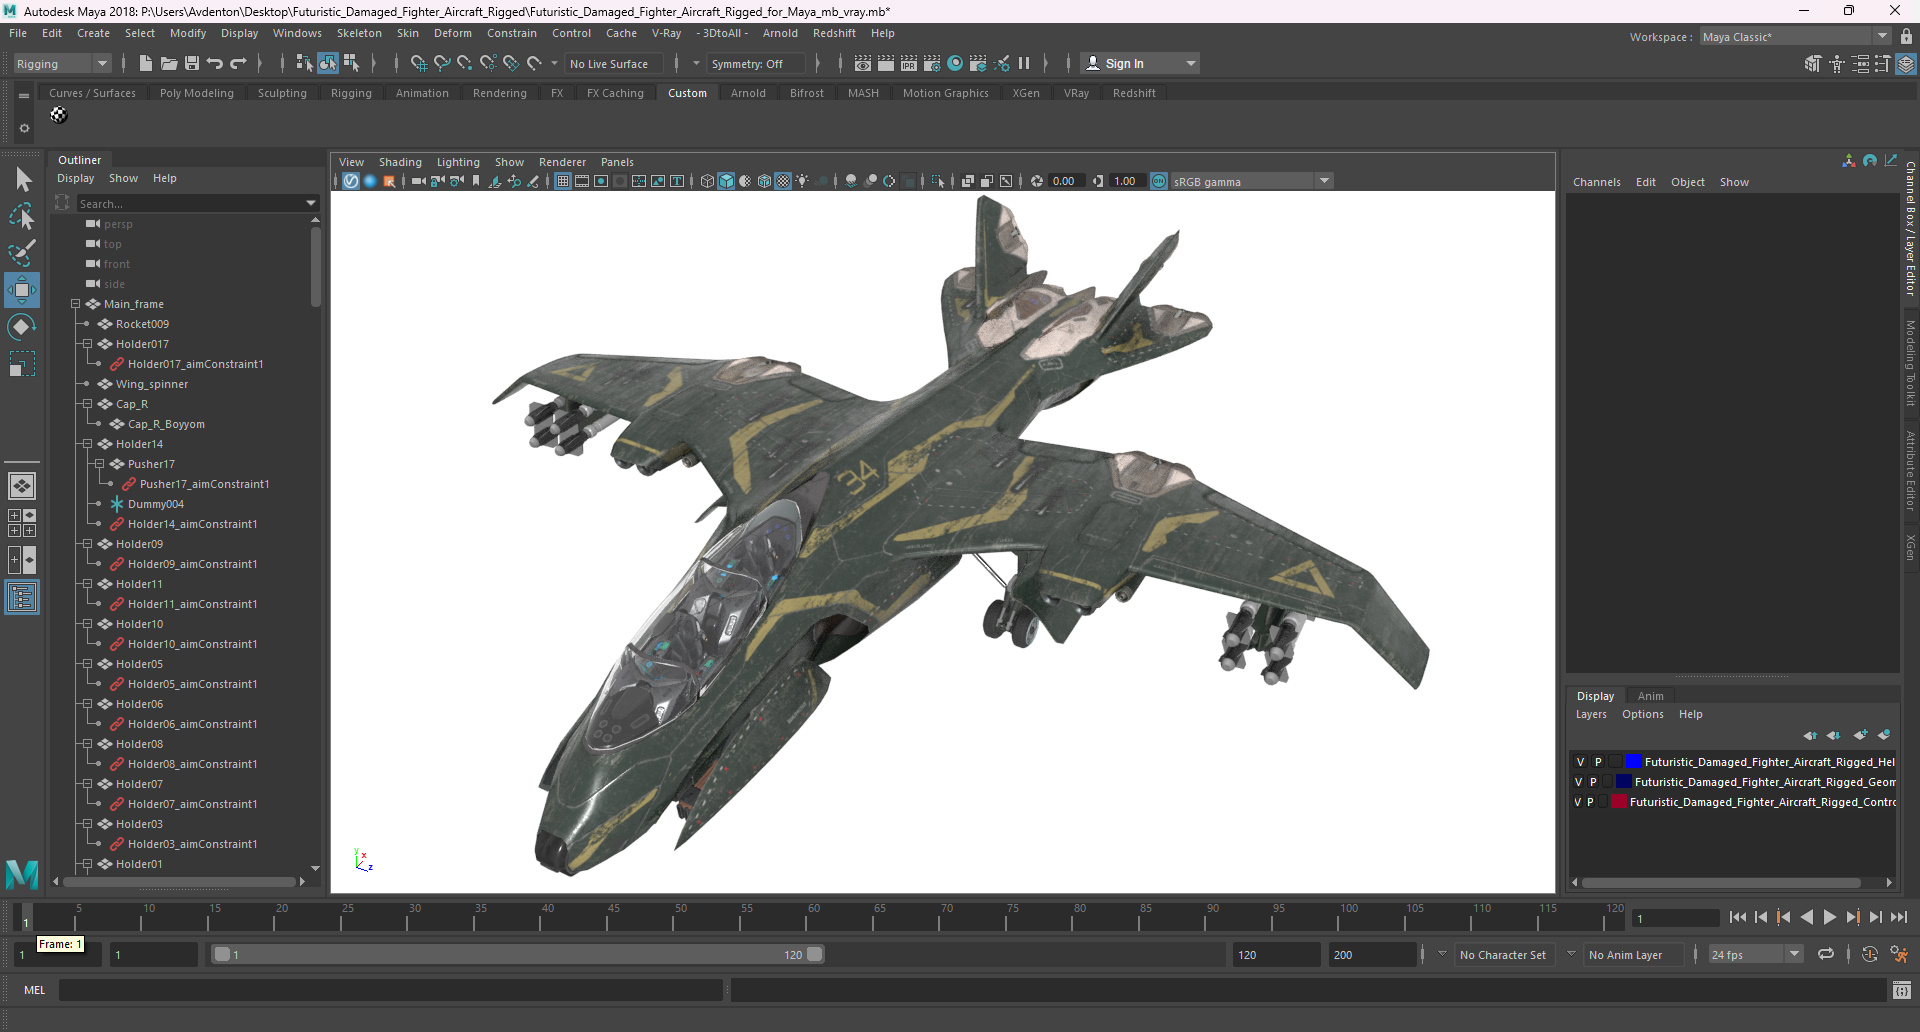
Task: Open the Skeleton menu
Action: point(359,33)
